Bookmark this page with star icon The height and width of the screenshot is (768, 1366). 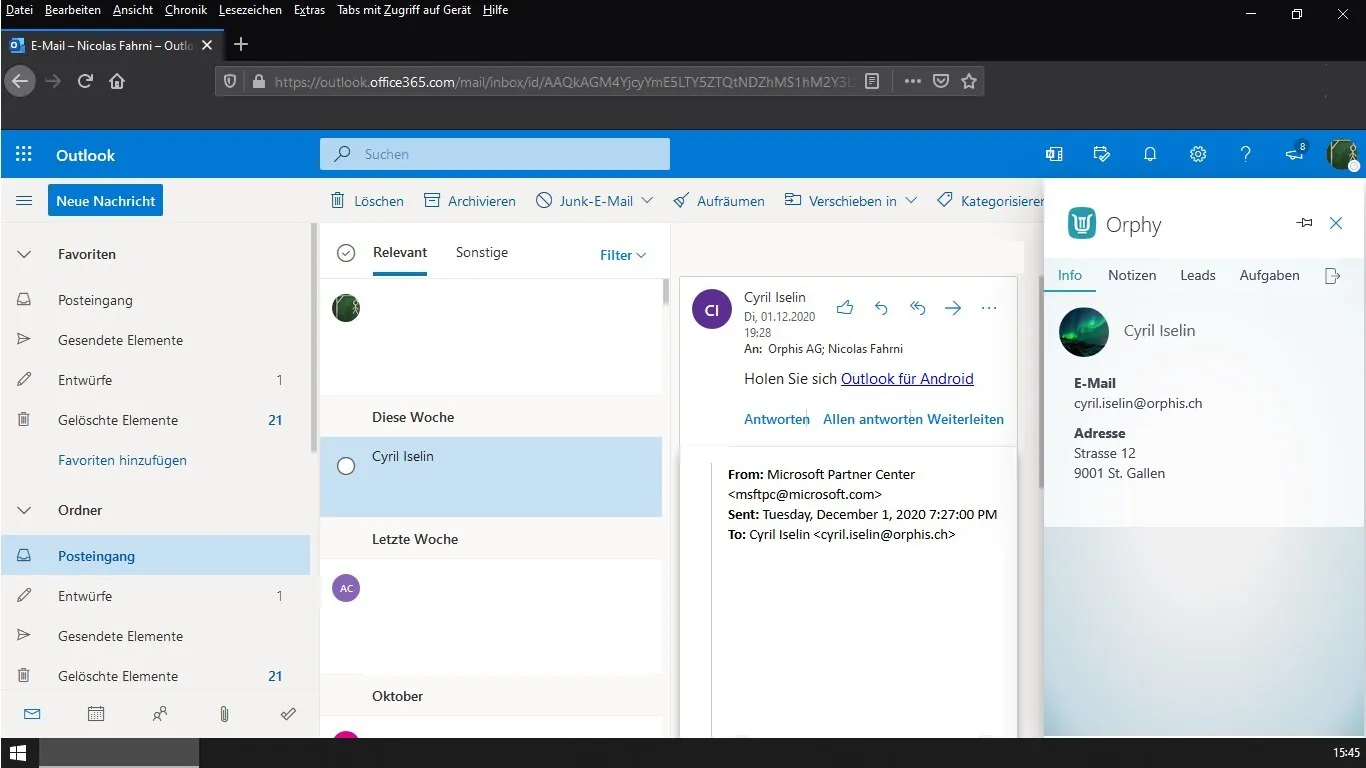[x=969, y=81]
